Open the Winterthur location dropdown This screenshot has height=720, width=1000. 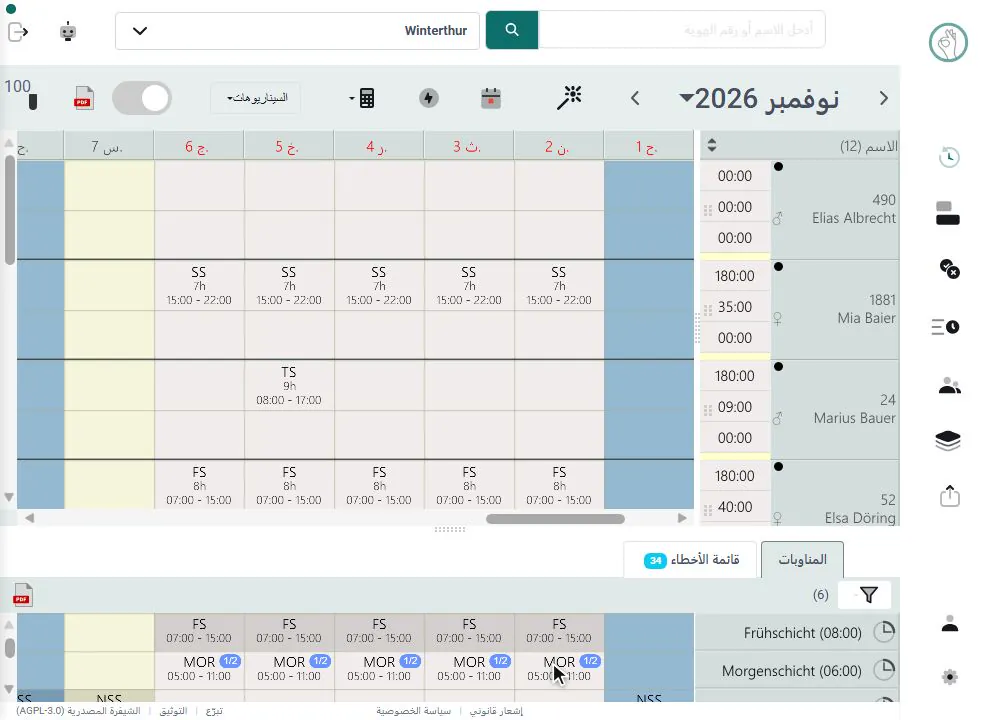point(297,31)
